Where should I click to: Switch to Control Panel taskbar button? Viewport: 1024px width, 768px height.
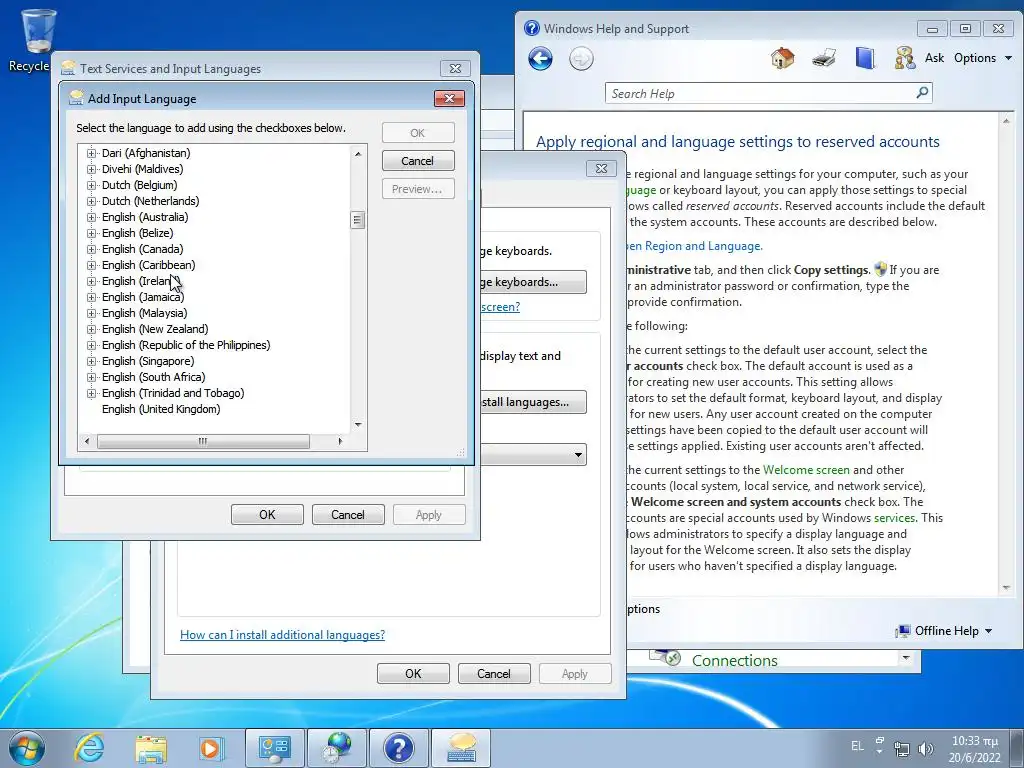point(274,748)
